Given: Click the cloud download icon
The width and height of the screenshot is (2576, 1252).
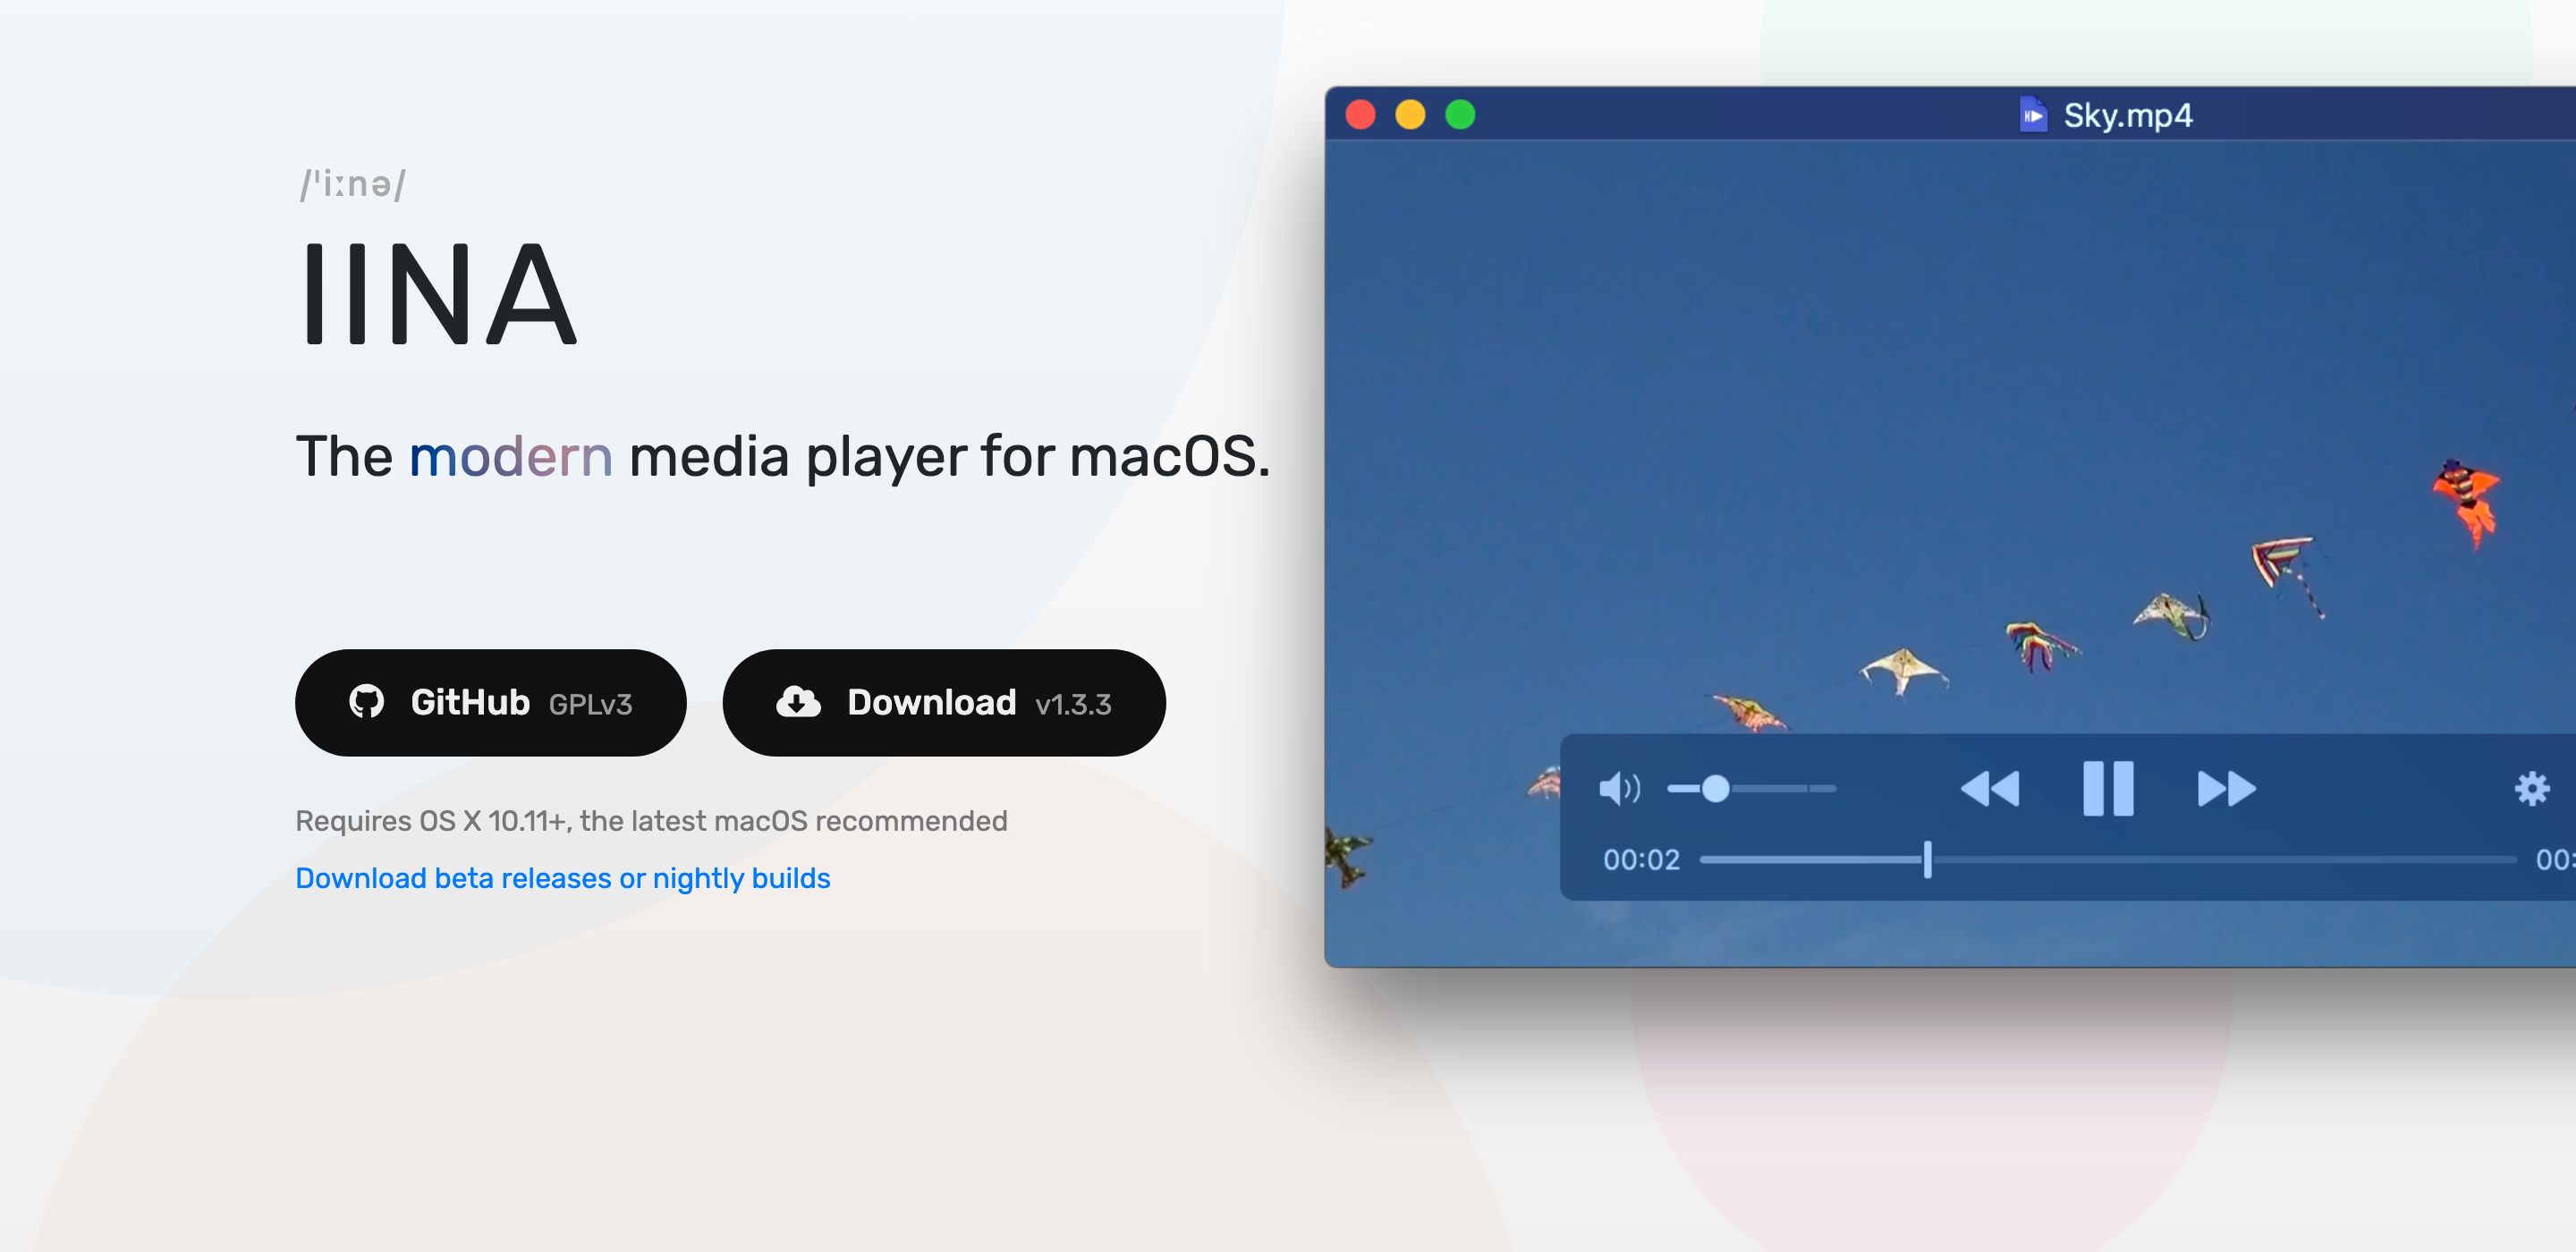Looking at the screenshot, I should point(798,702).
